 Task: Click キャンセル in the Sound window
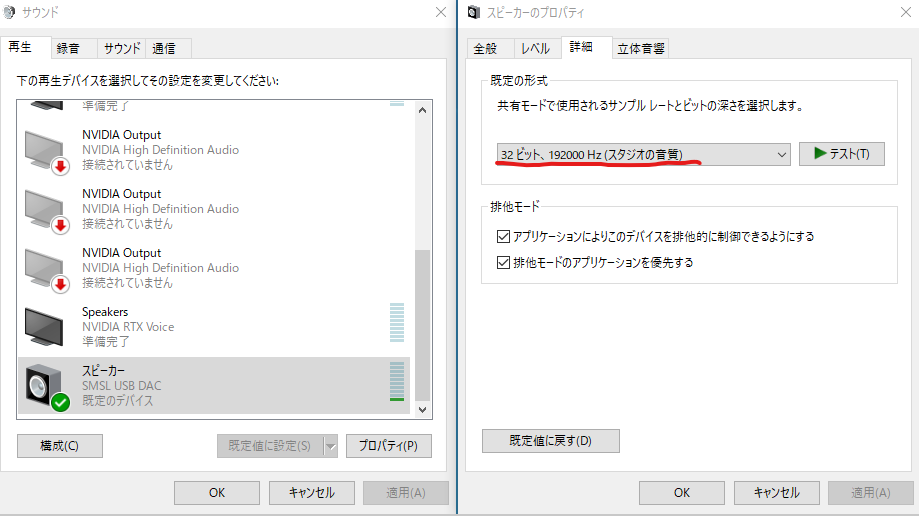312,493
